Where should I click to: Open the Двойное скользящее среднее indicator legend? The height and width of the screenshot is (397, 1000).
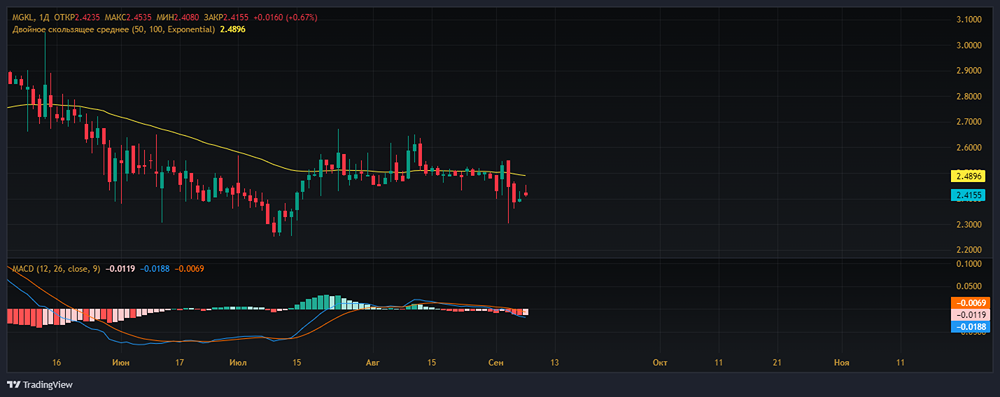(x=113, y=29)
